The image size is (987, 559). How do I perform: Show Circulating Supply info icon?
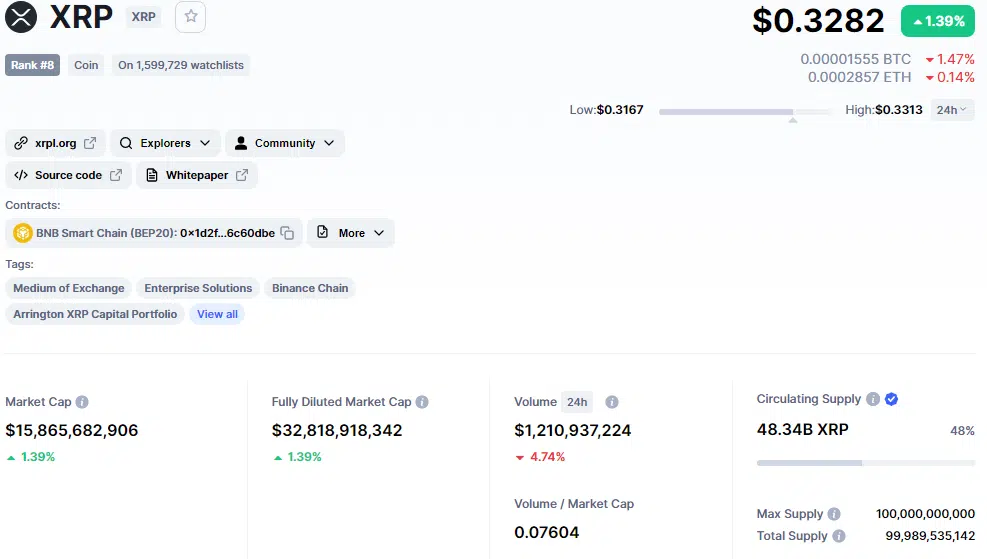(x=872, y=398)
